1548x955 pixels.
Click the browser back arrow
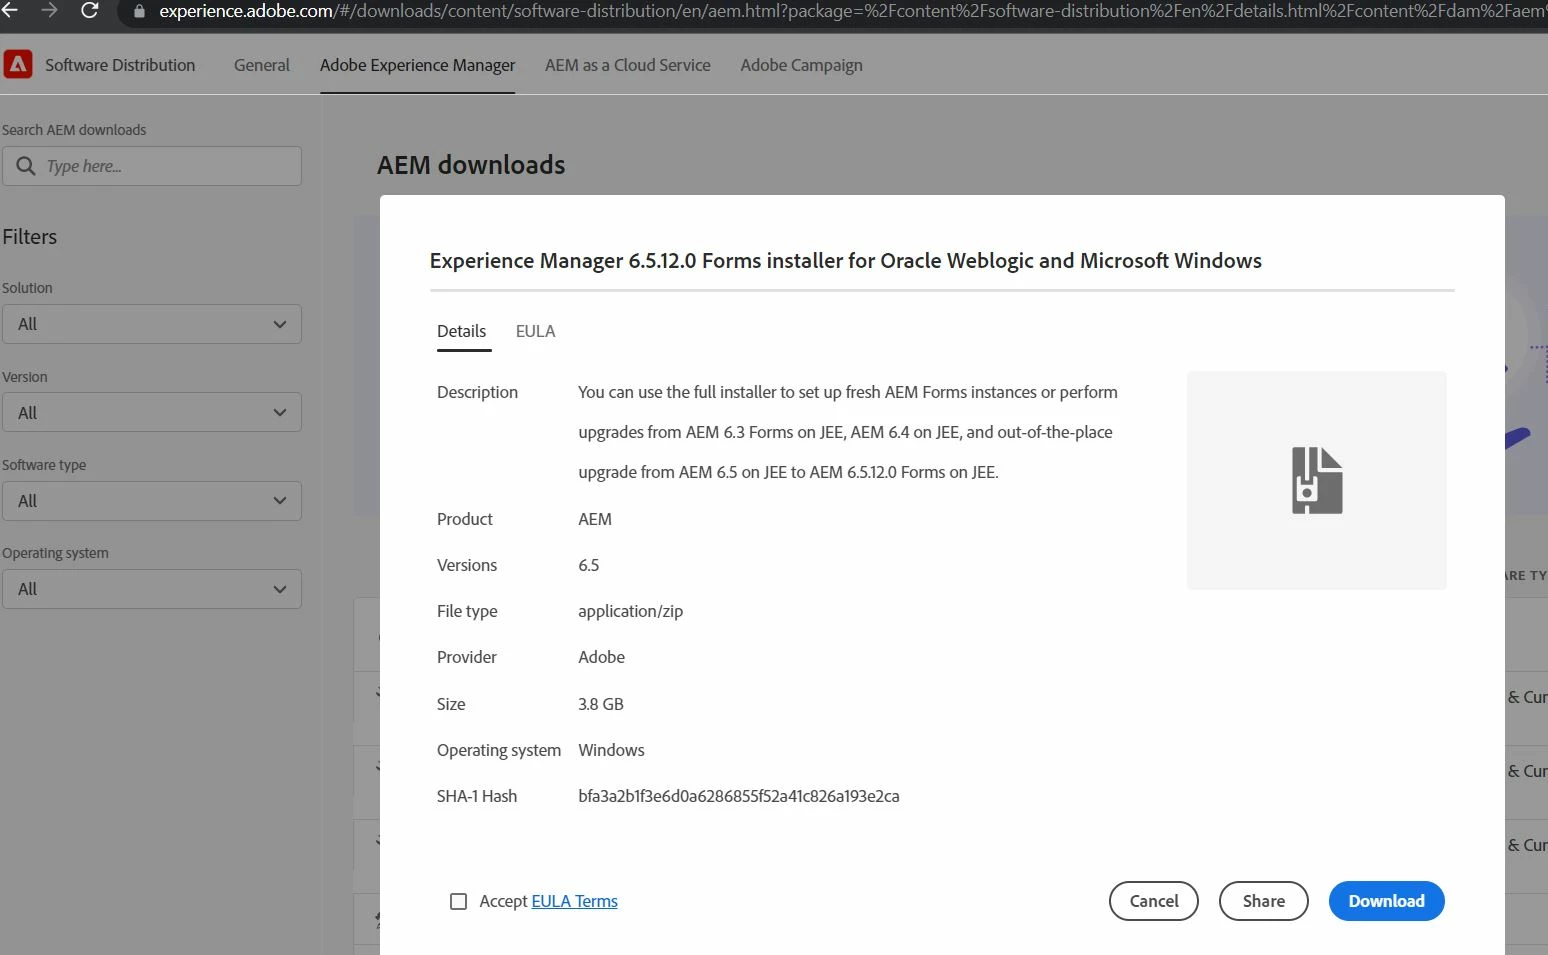(x=9, y=11)
